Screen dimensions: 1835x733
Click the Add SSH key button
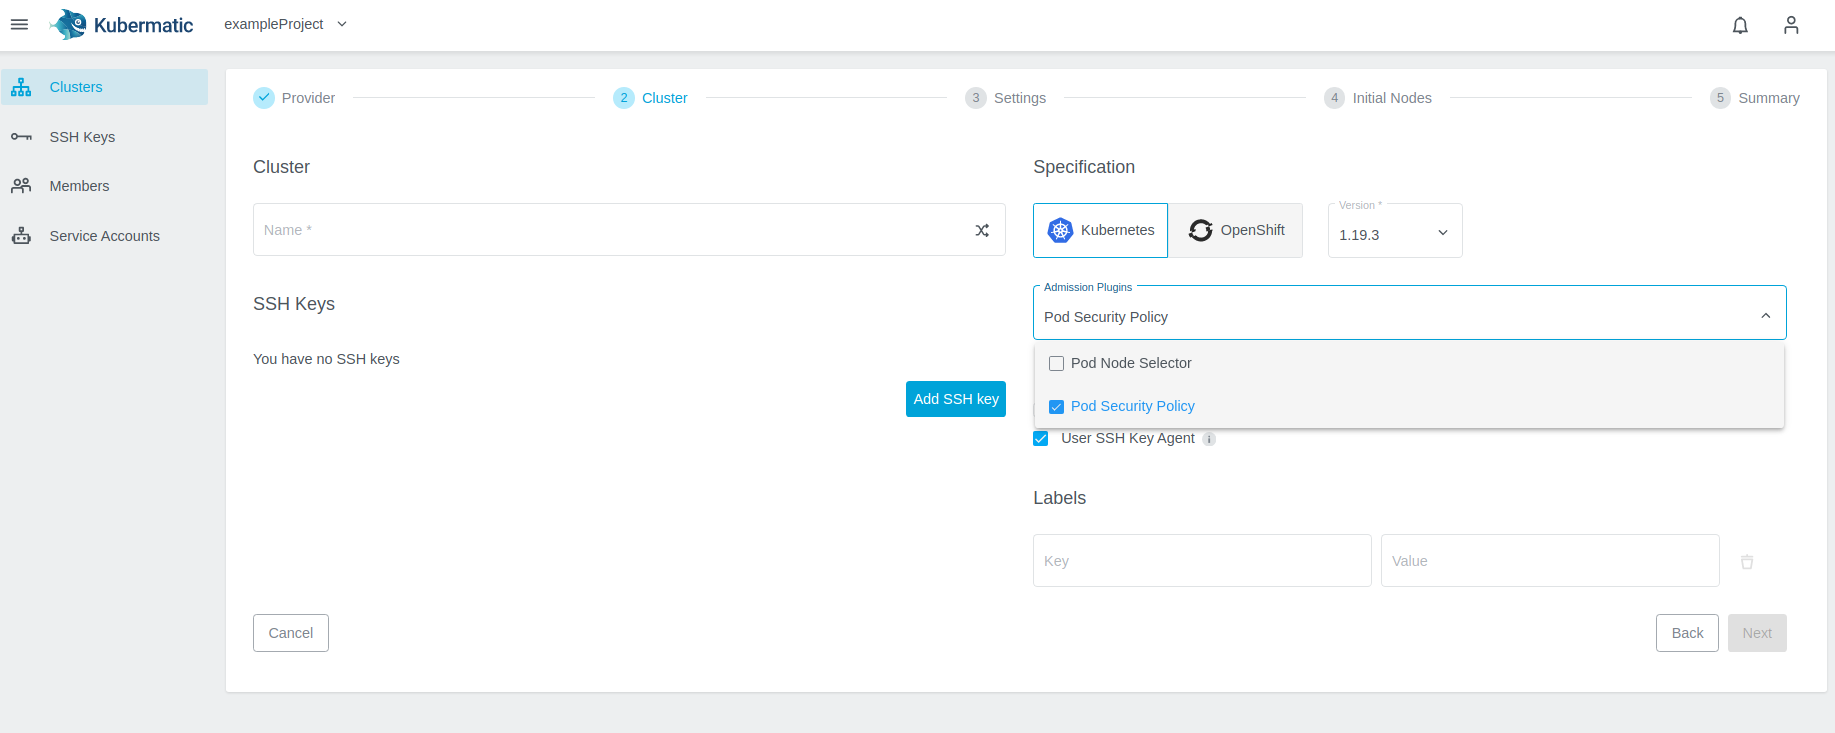click(955, 399)
